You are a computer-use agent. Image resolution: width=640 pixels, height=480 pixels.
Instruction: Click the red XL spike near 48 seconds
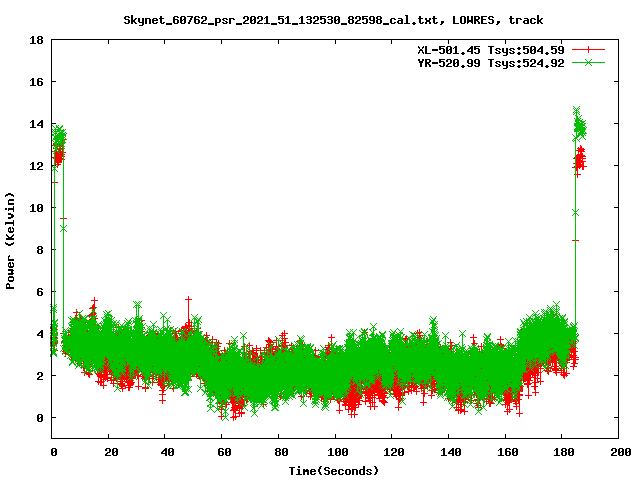point(188,310)
